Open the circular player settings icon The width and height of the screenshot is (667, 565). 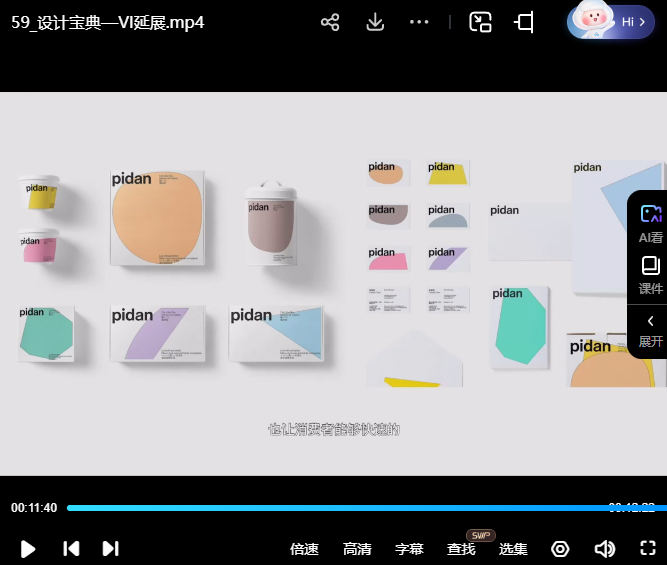point(560,548)
